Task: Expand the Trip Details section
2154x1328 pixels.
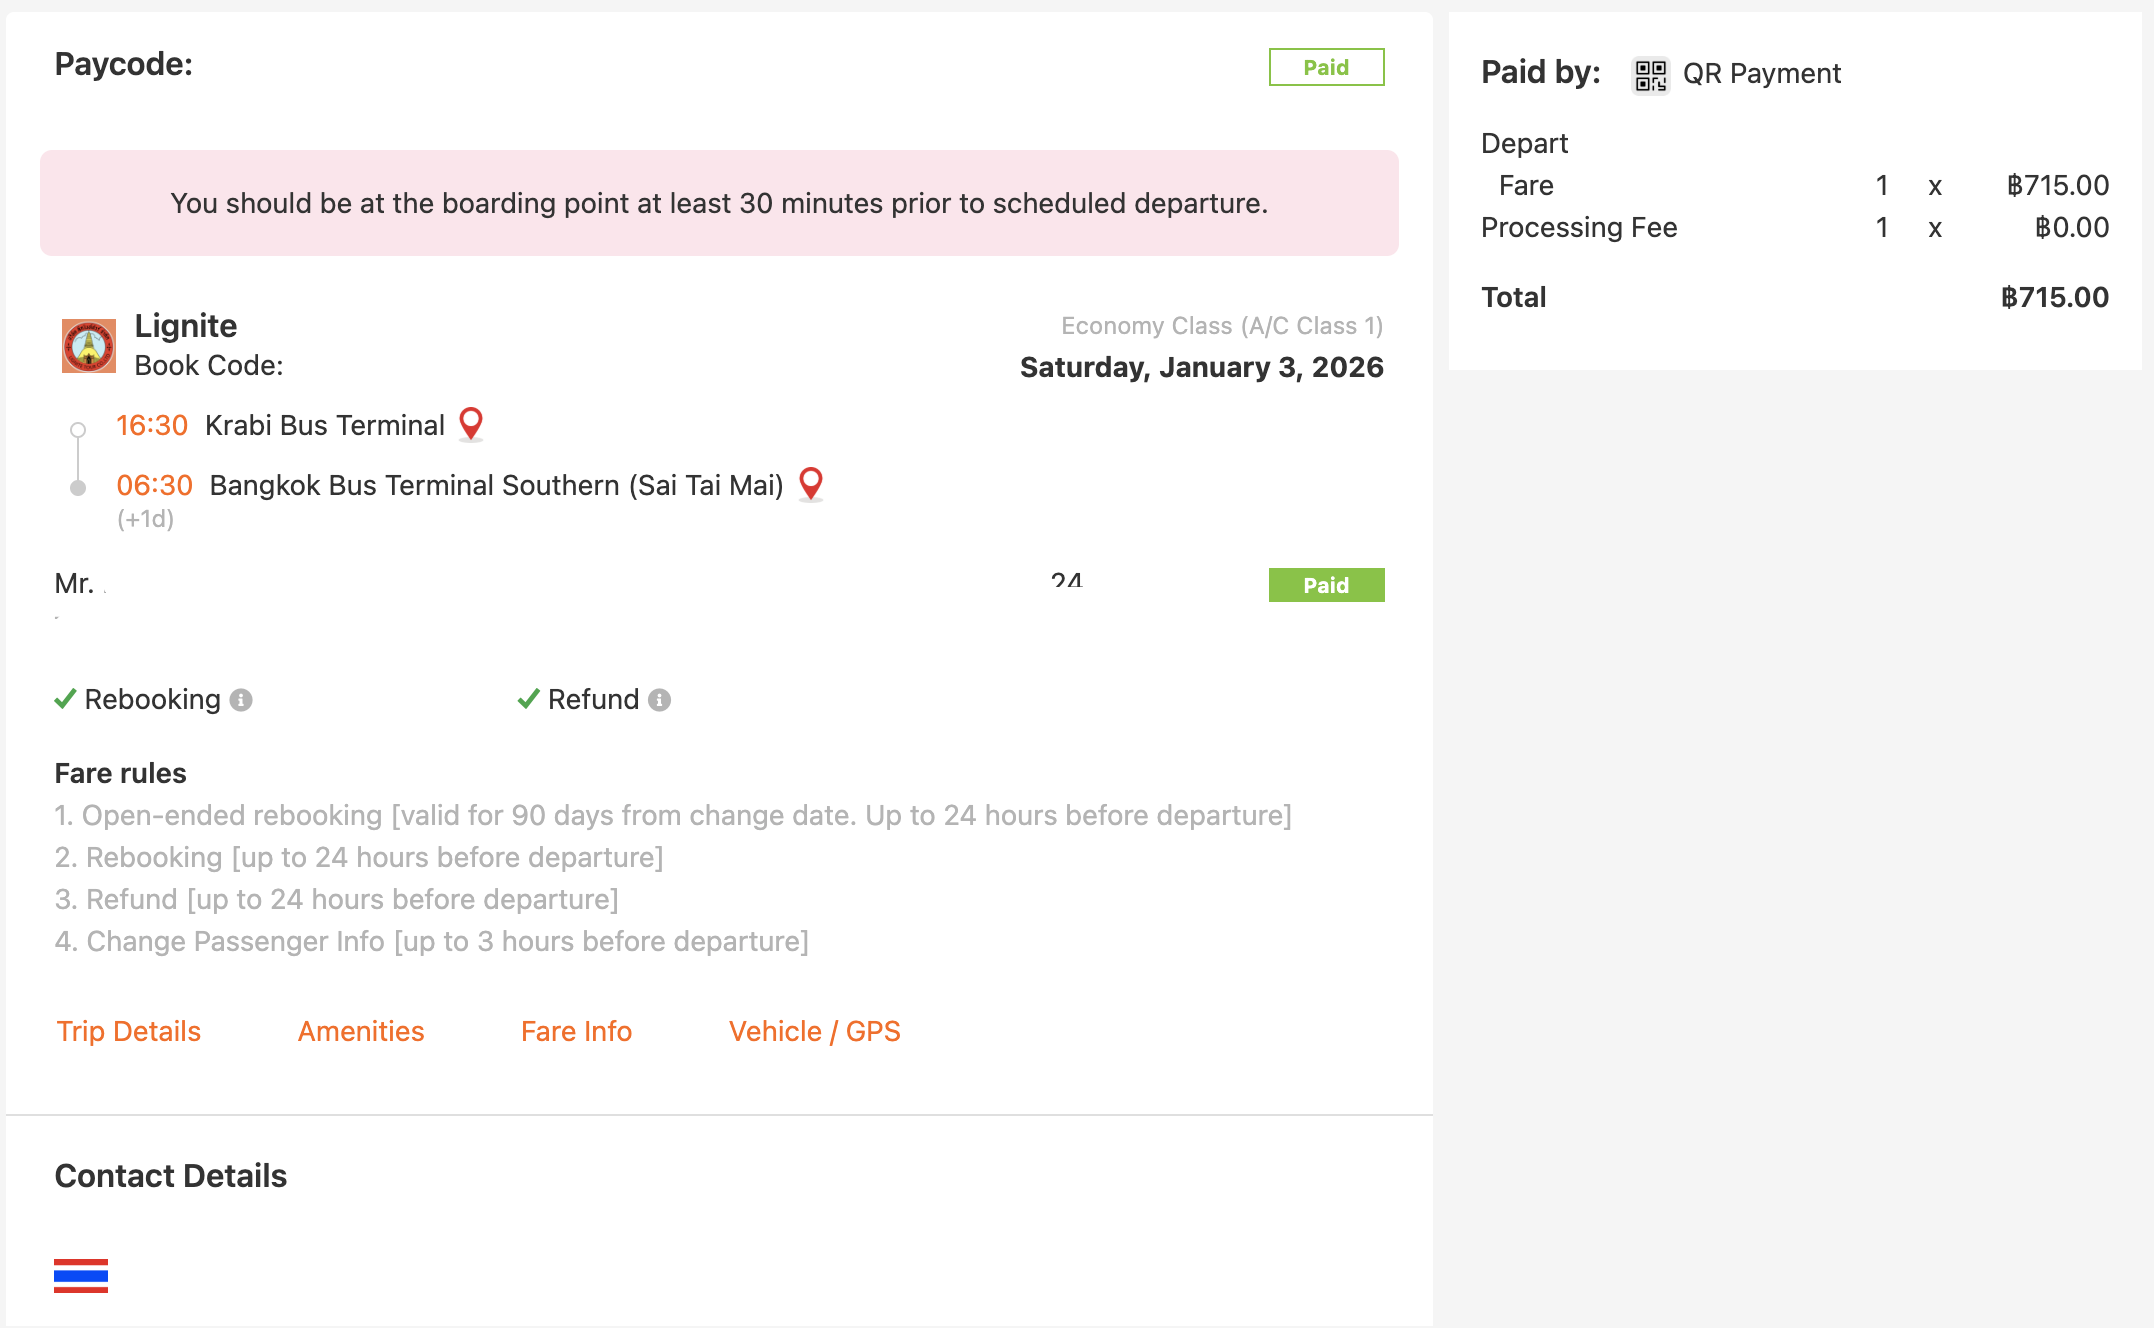Action: [128, 1031]
